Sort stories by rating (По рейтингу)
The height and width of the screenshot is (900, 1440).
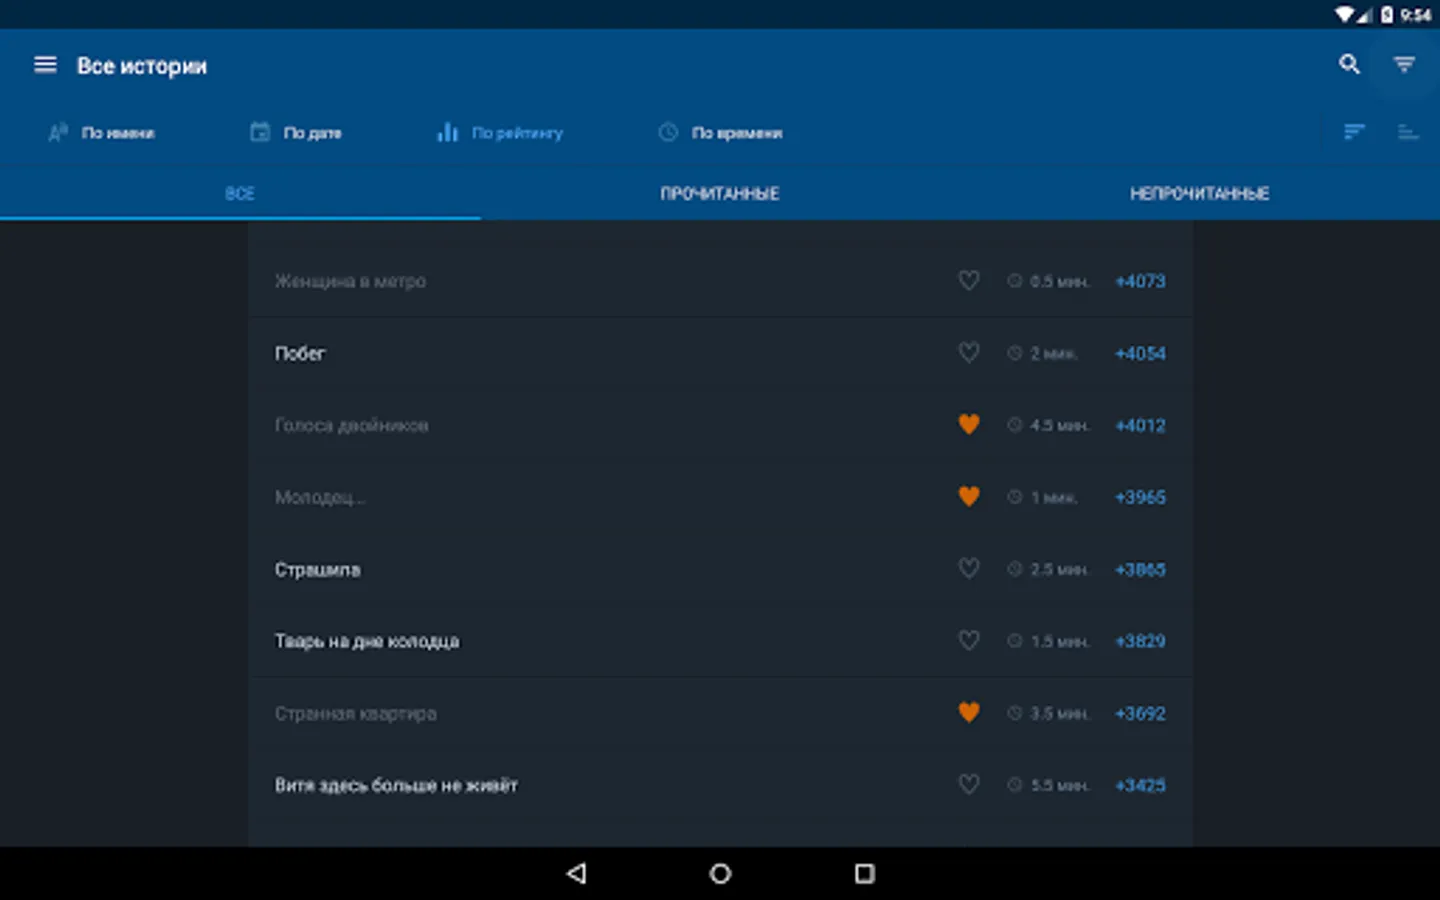click(500, 133)
